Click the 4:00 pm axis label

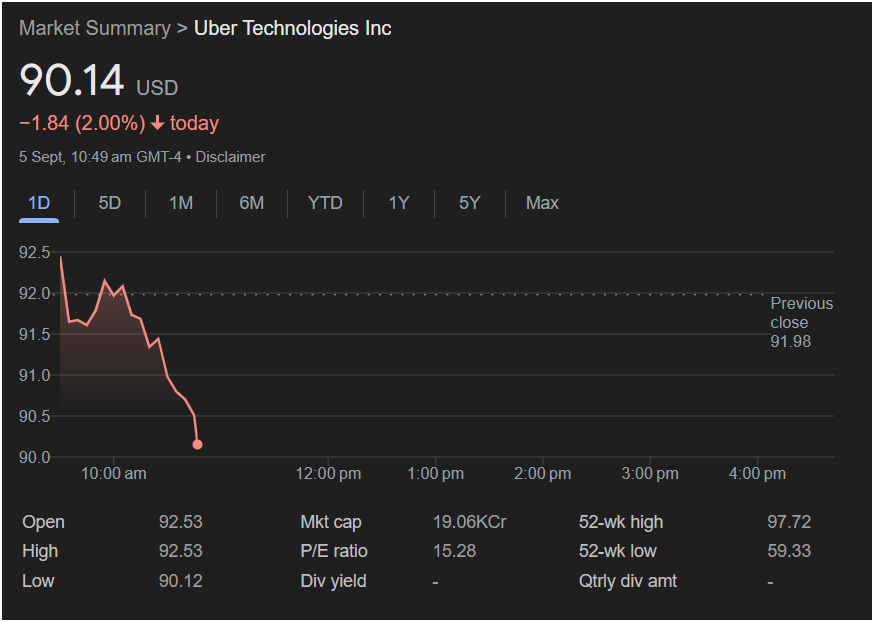(x=757, y=474)
